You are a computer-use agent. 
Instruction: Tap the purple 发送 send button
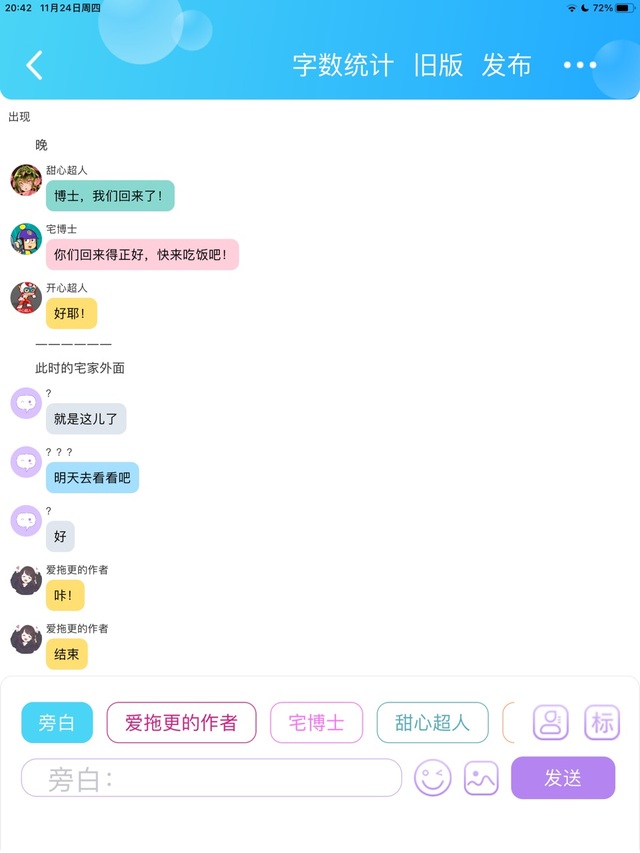coord(563,778)
